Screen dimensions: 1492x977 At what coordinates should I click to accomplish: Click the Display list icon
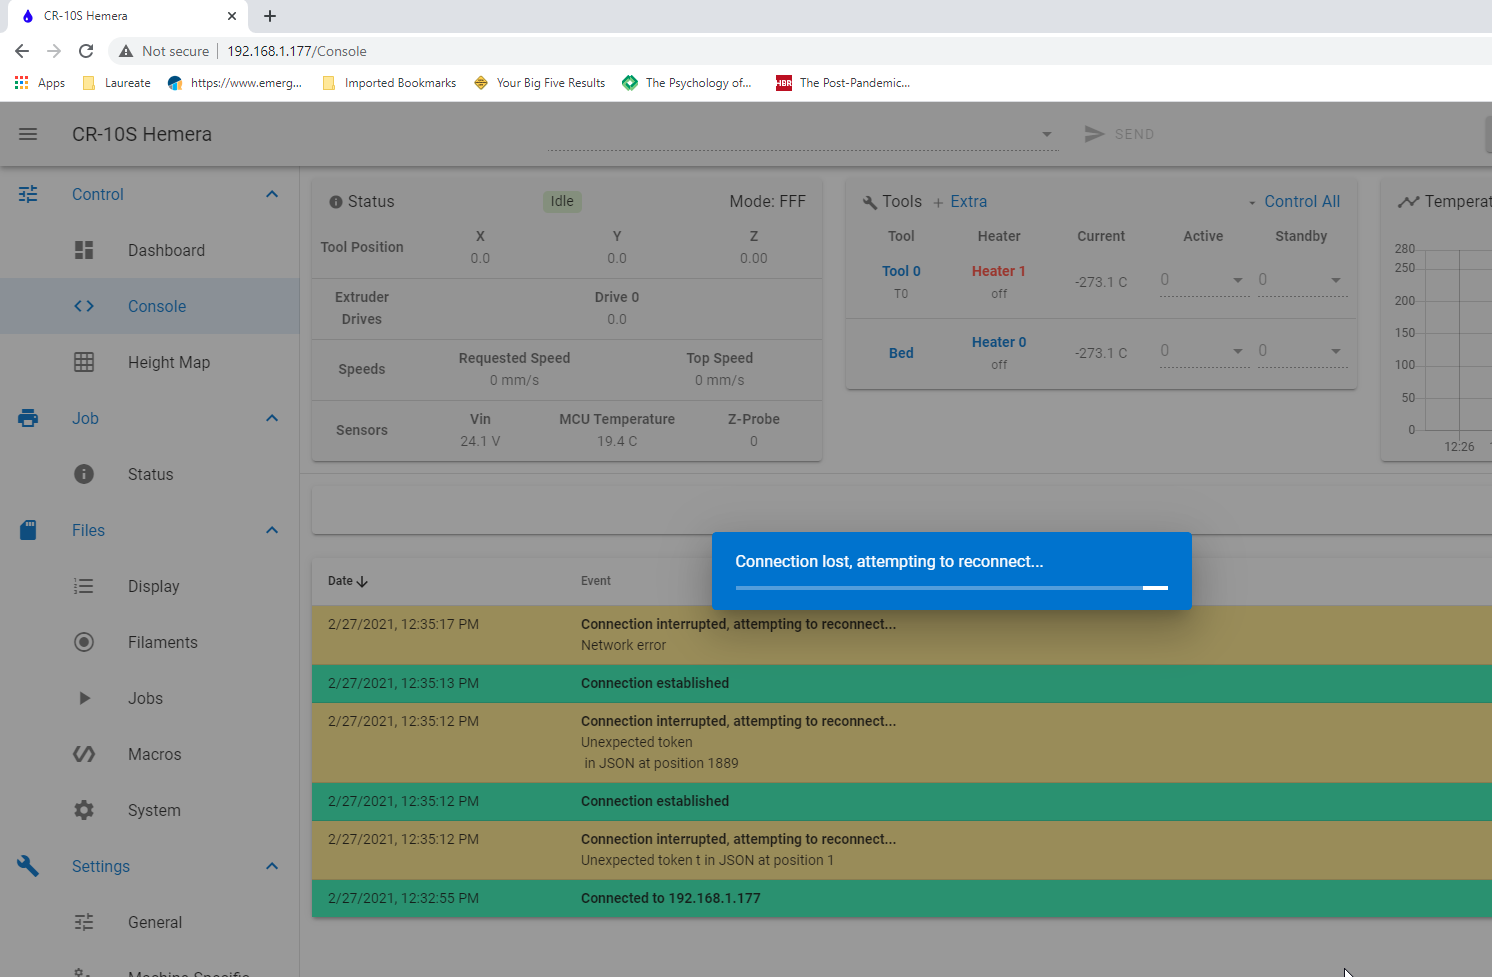click(x=84, y=586)
